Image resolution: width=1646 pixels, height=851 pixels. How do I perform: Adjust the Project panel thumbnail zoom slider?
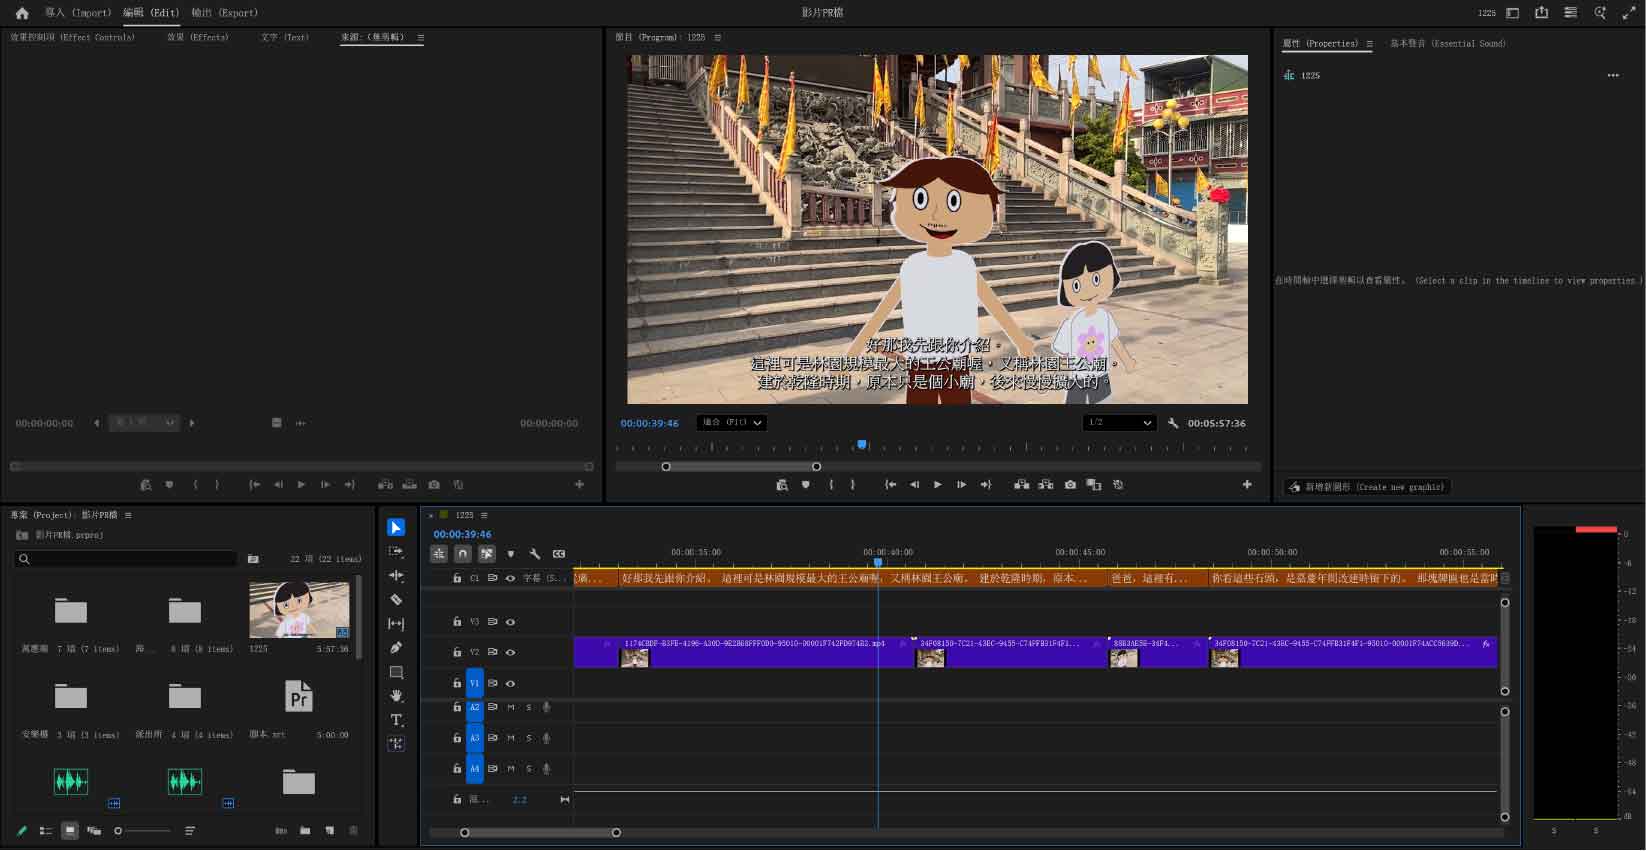point(143,831)
